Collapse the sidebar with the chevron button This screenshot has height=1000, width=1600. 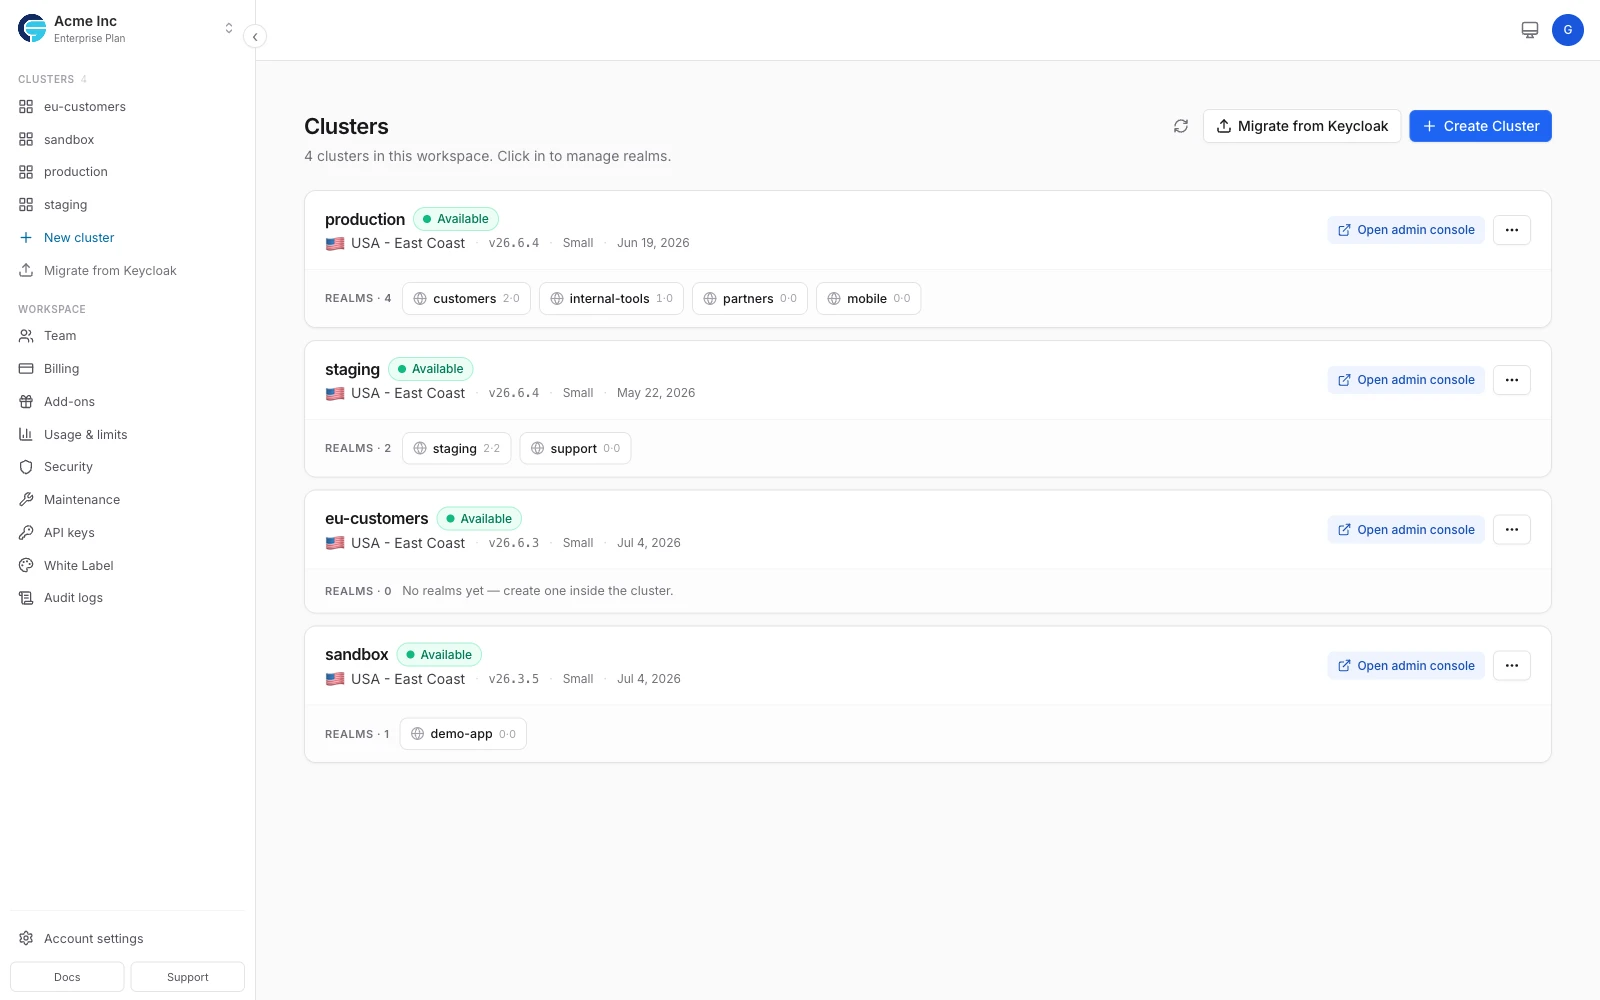[255, 37]
